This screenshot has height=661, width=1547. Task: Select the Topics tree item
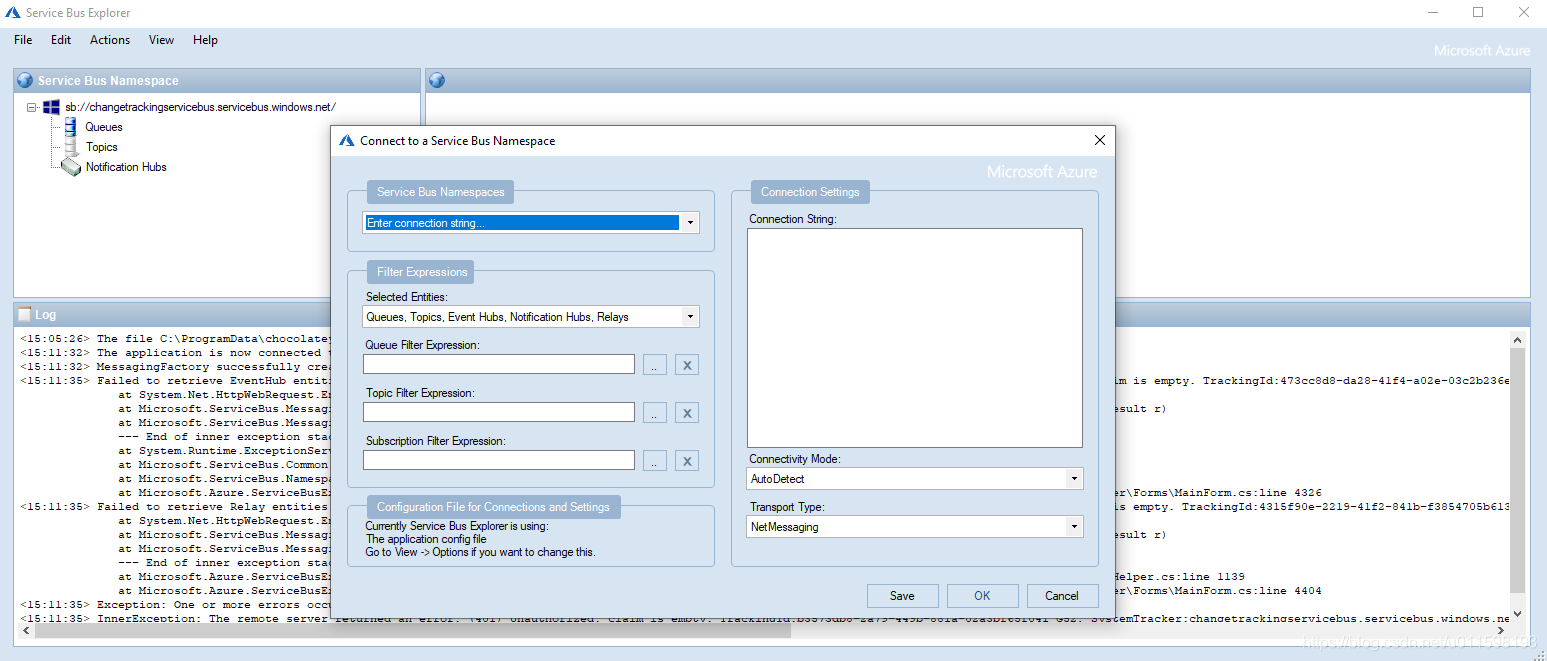[x=102, y=147]
